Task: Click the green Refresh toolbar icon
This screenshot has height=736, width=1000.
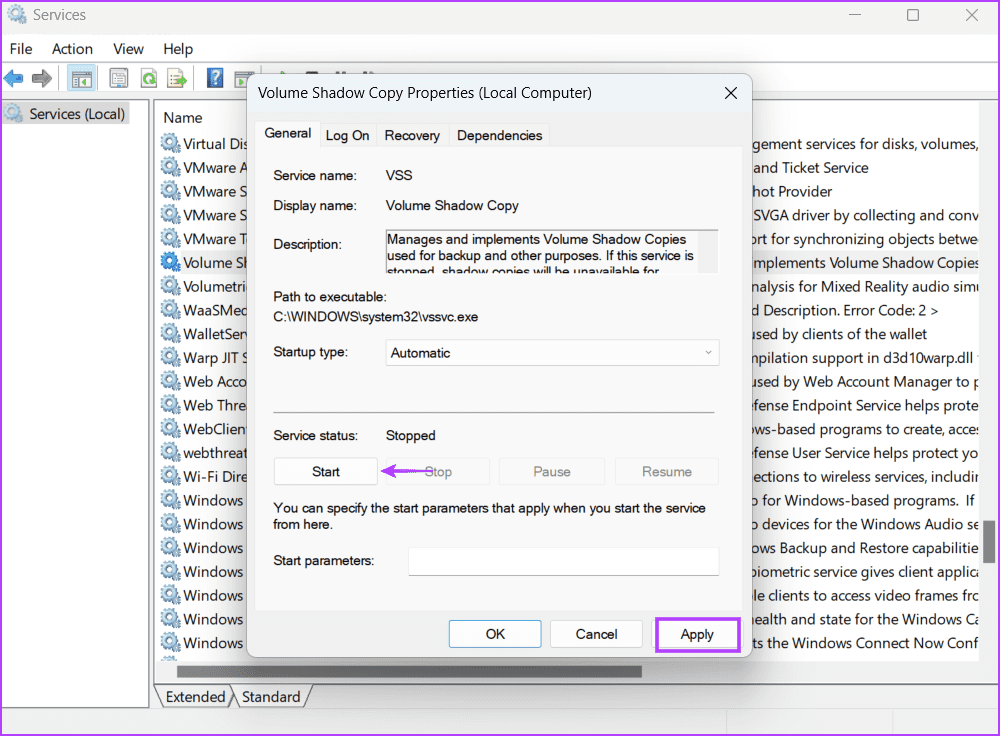Action: pos(149,79)
